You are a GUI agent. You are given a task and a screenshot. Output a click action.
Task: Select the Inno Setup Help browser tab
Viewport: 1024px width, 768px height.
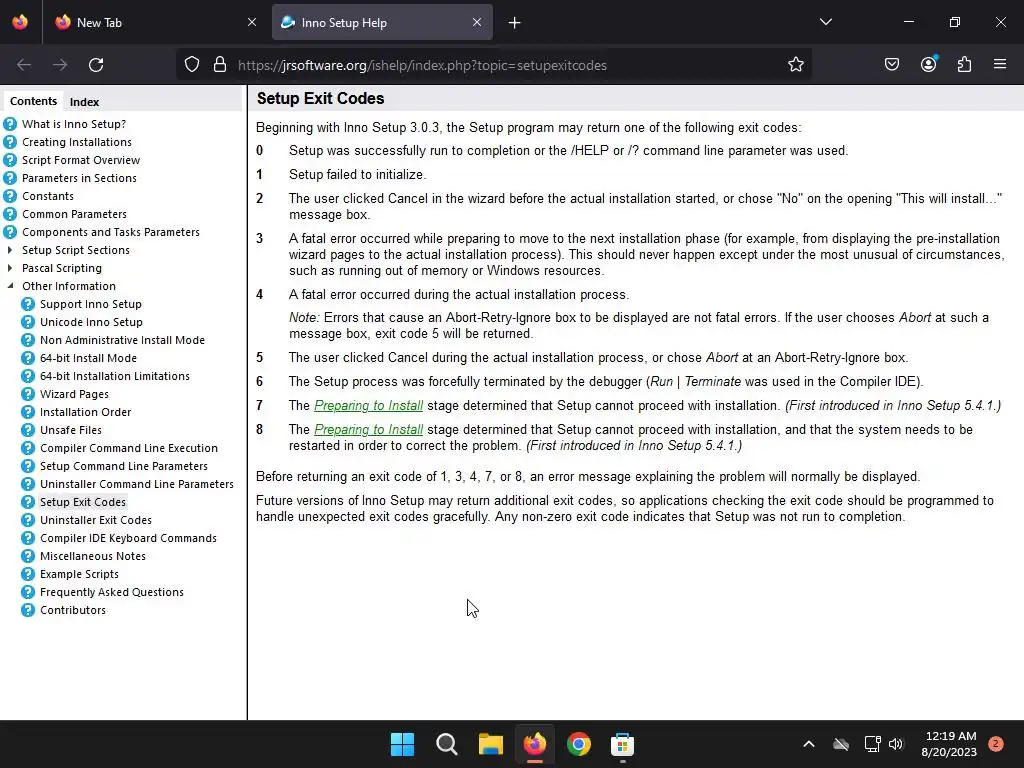(382, 22)
